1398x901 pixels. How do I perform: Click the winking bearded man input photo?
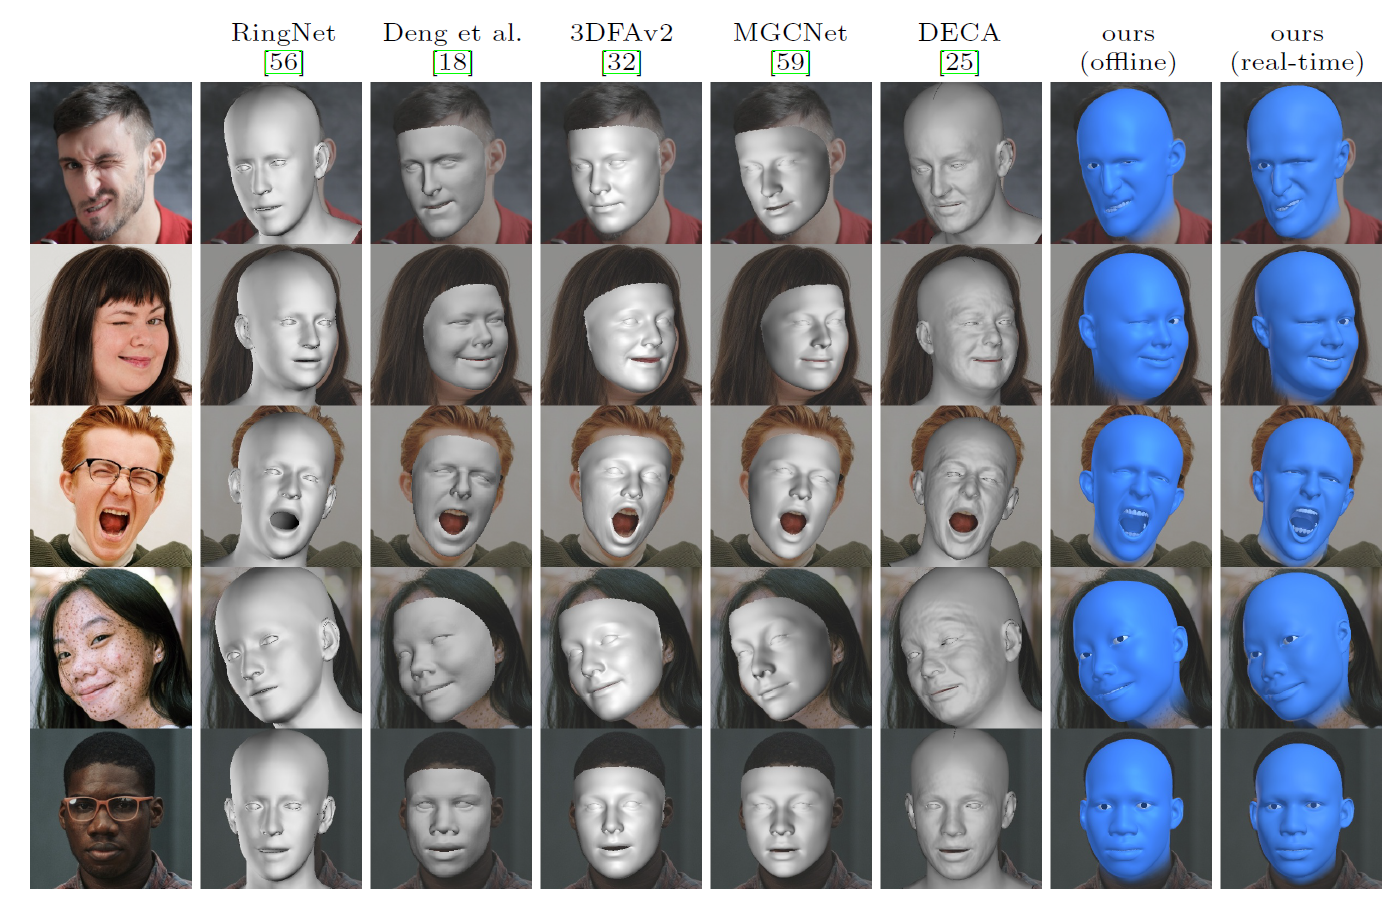click(x=110, y=160)
